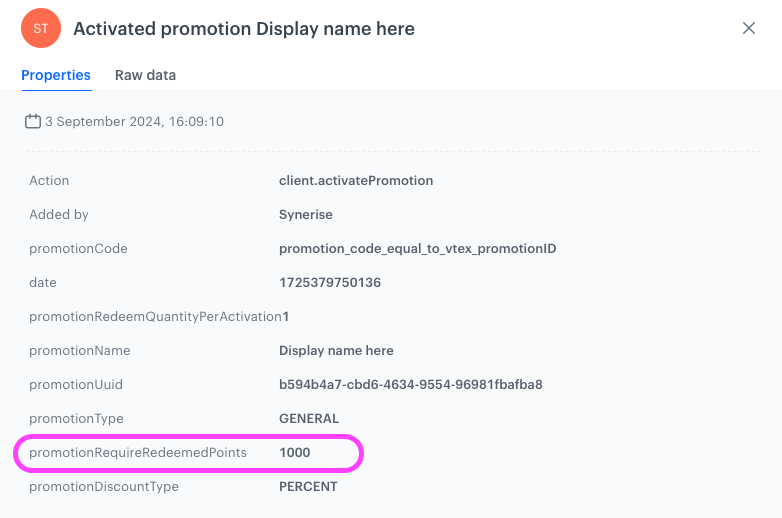Image resolution: width=782 pixels, height=518 pixels.
Task: Click the date value 1725379750136
Action: (330, 283)
